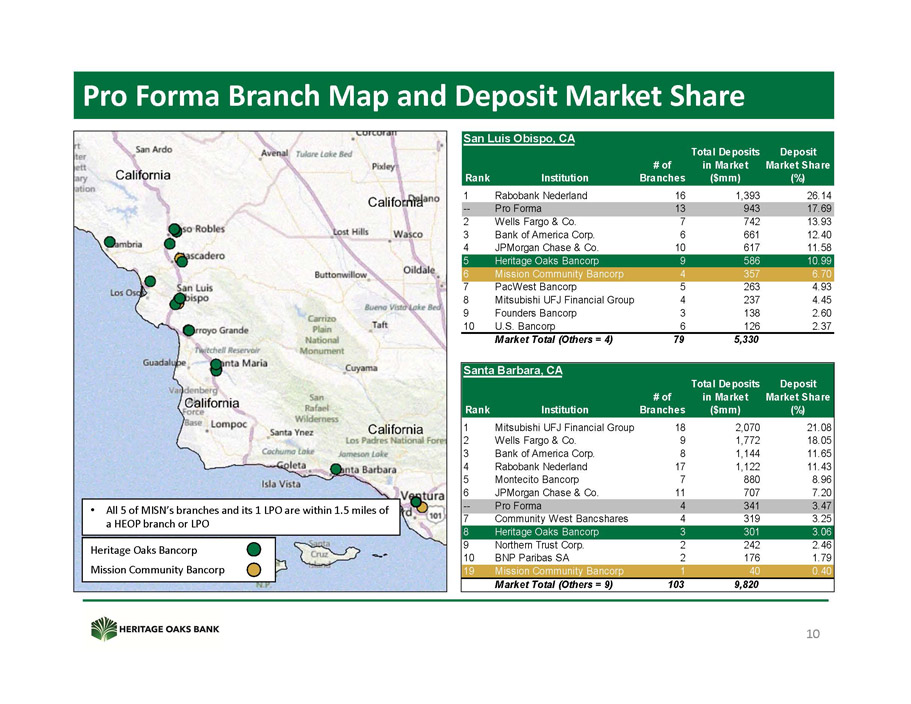This screenshot has width=911, height=704.
Task: Click 'Founders Bancorp' row
Action: coord(647,313)
